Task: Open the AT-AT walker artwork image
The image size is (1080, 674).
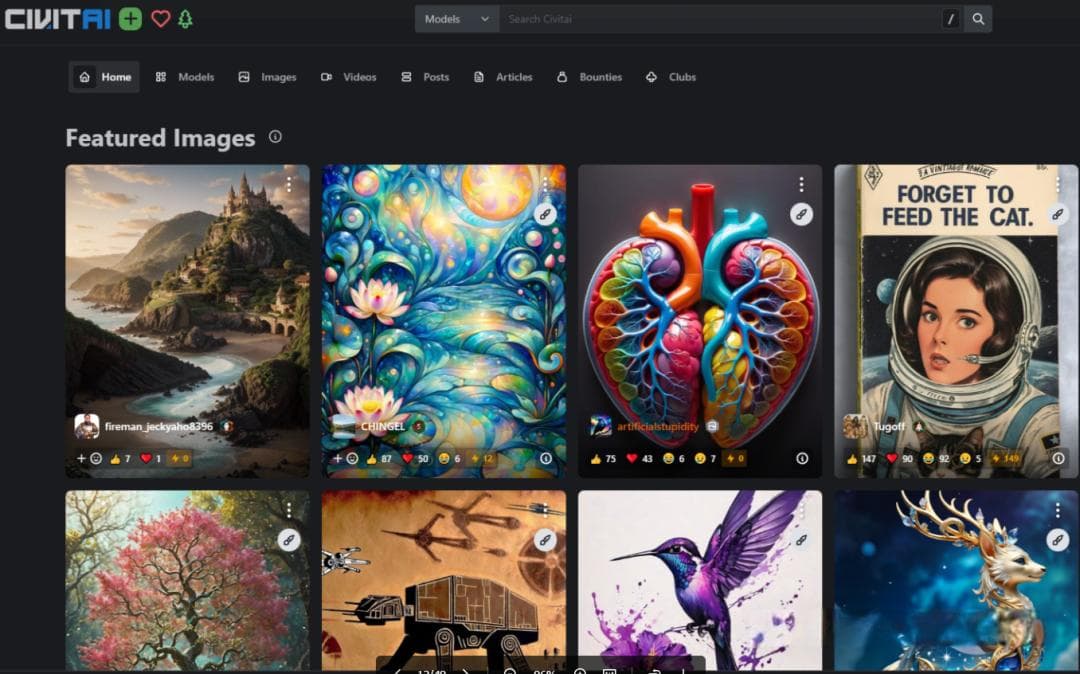Action: 444,580
